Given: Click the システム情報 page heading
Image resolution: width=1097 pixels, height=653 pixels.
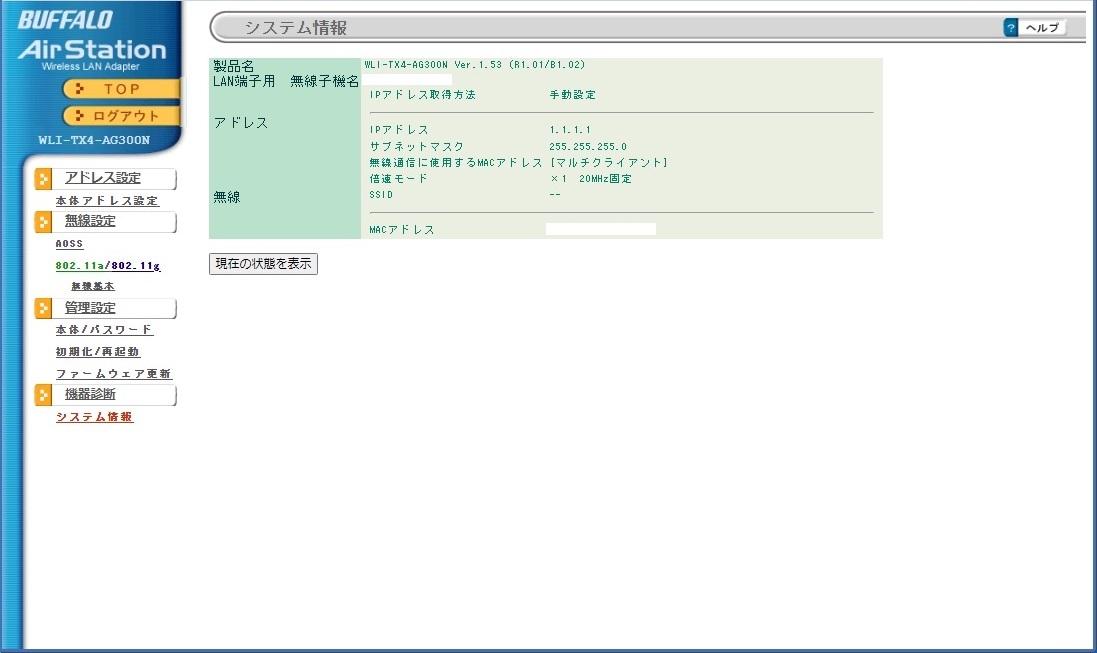Looking at the screenshot, I should 295,28.
